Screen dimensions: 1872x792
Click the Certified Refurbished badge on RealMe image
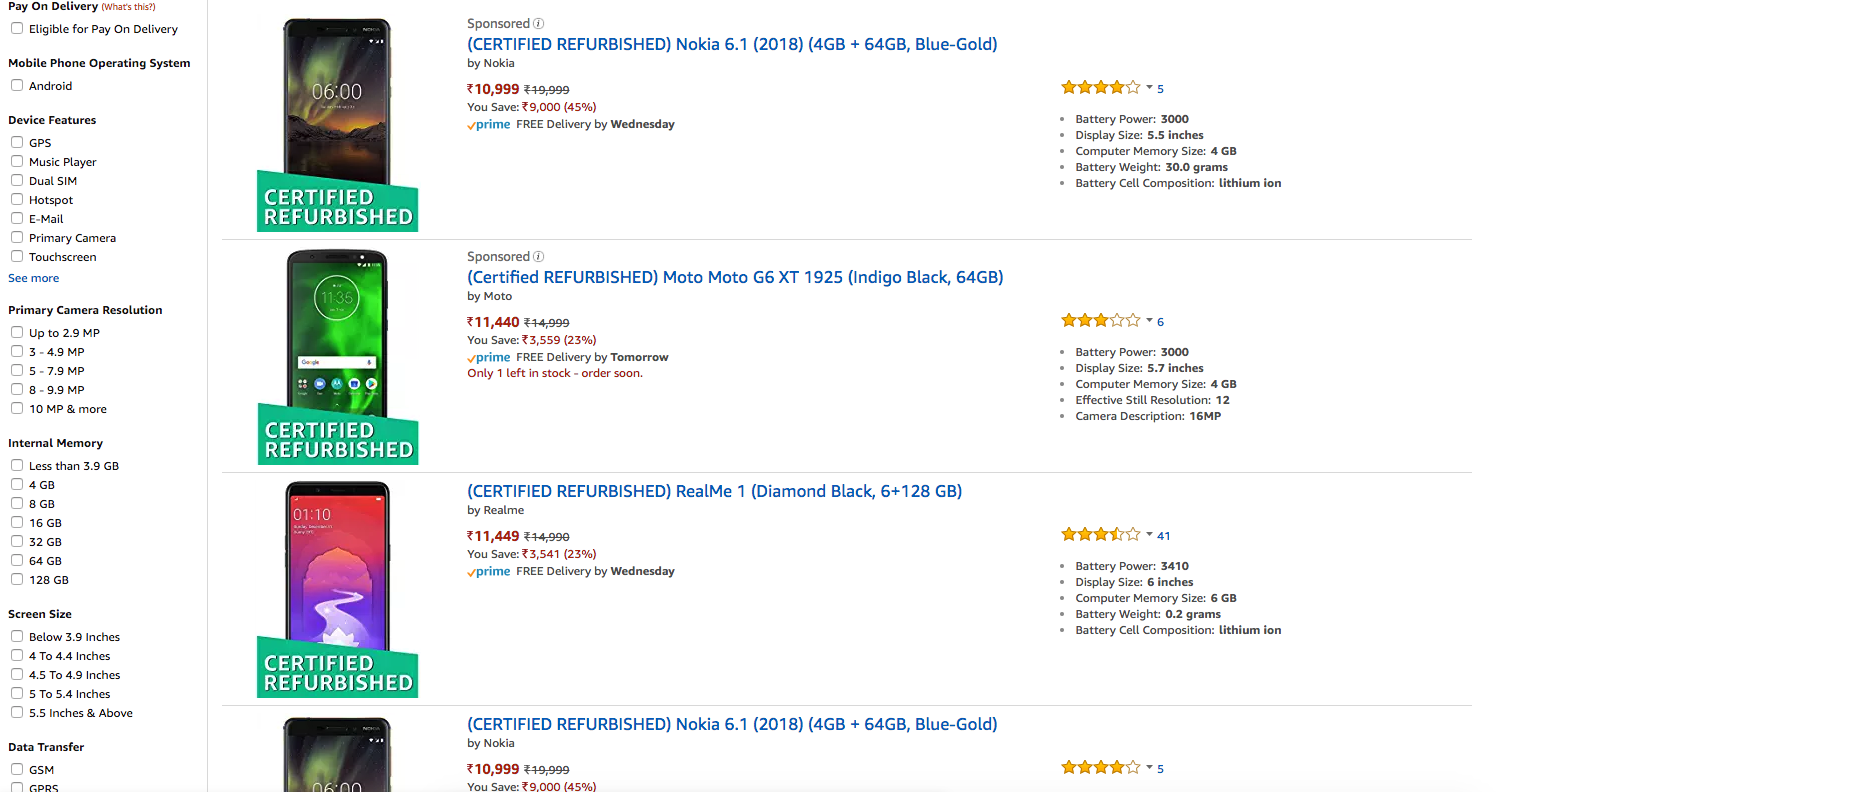pos(338,672)
